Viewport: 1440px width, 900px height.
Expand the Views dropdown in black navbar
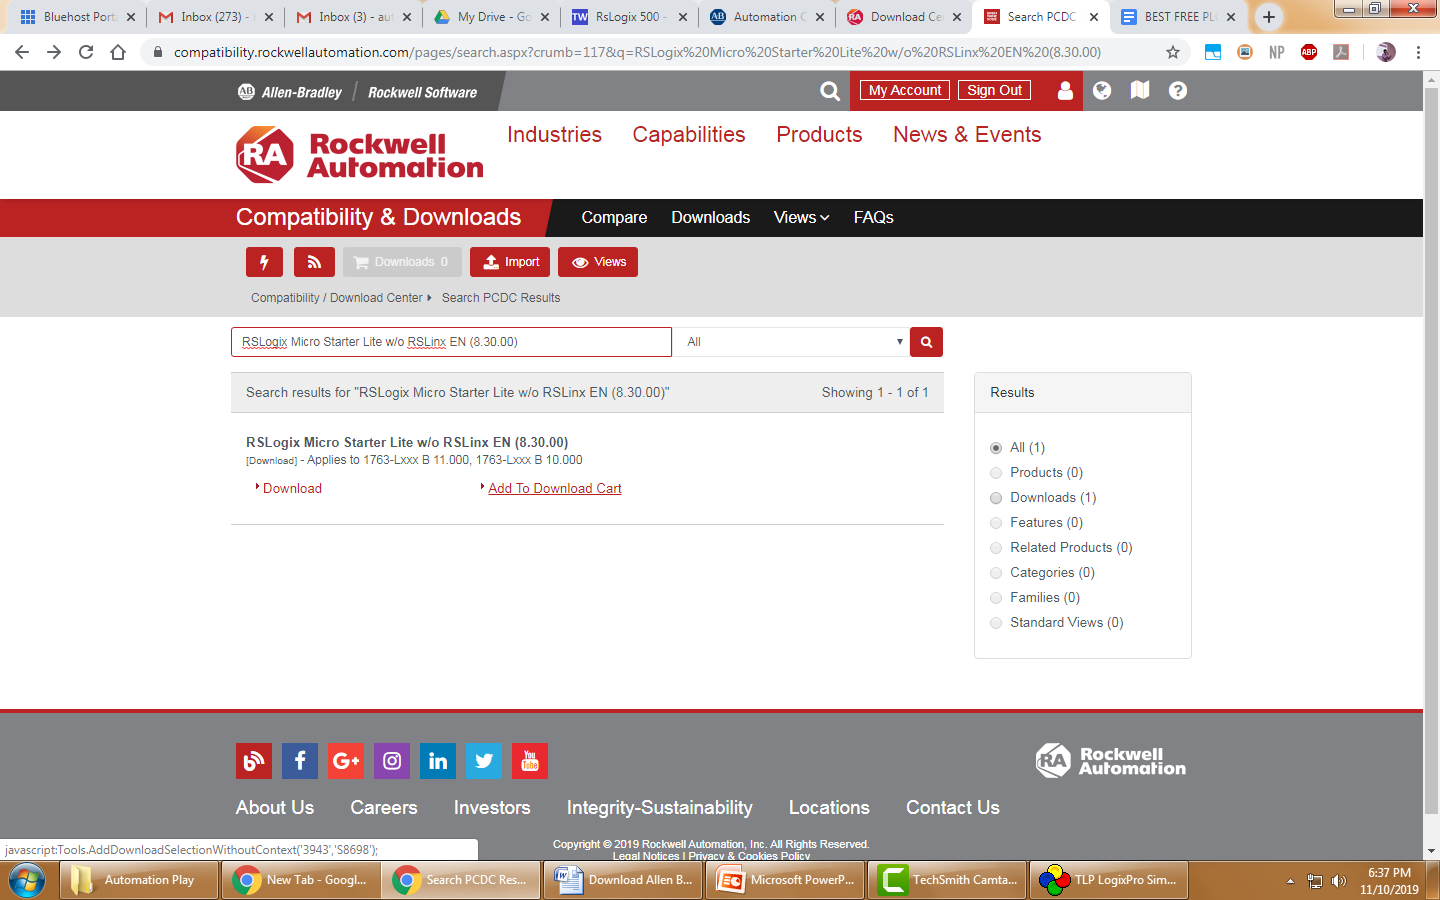pos(801,217)
